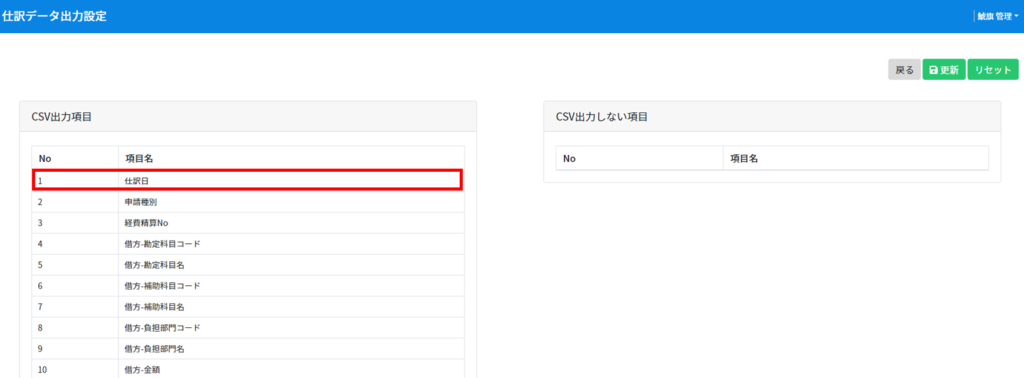Click the 仕訳データ出力設定 page title
This screenshot has width=1024, height=378.
click(x=54, y=16)
